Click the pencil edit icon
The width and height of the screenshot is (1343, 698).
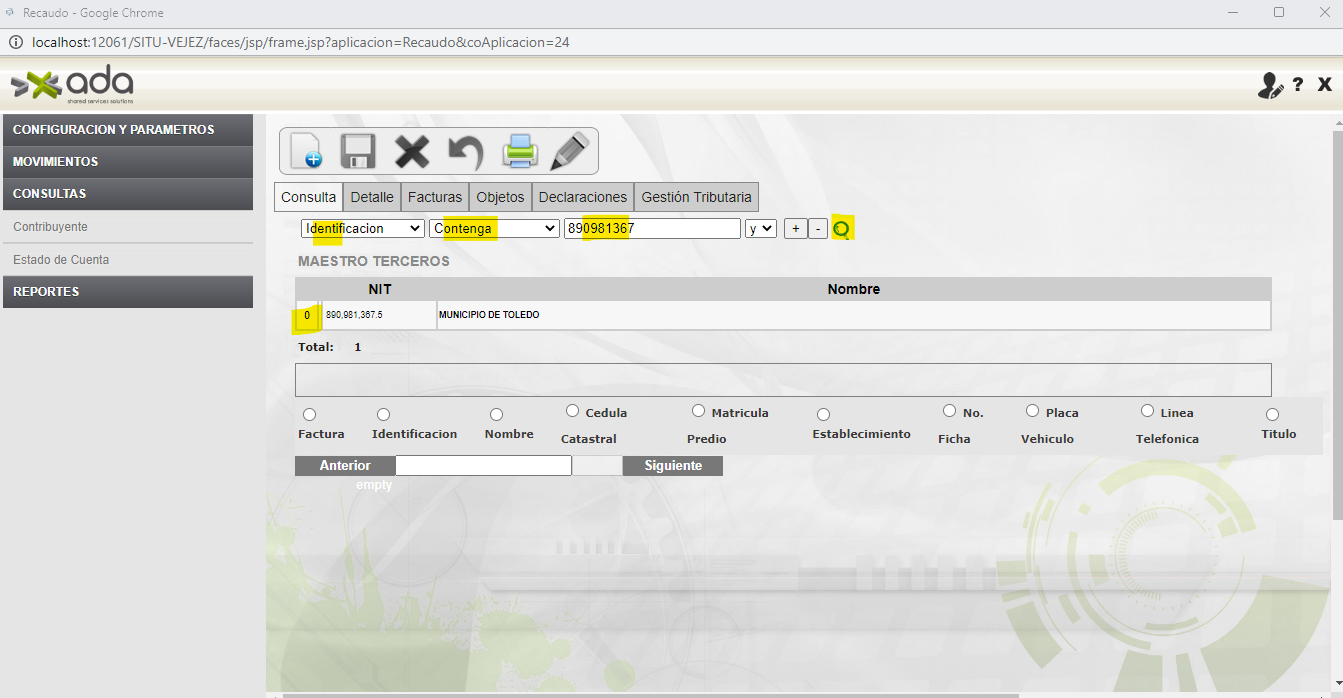click(x=570, y=151)
